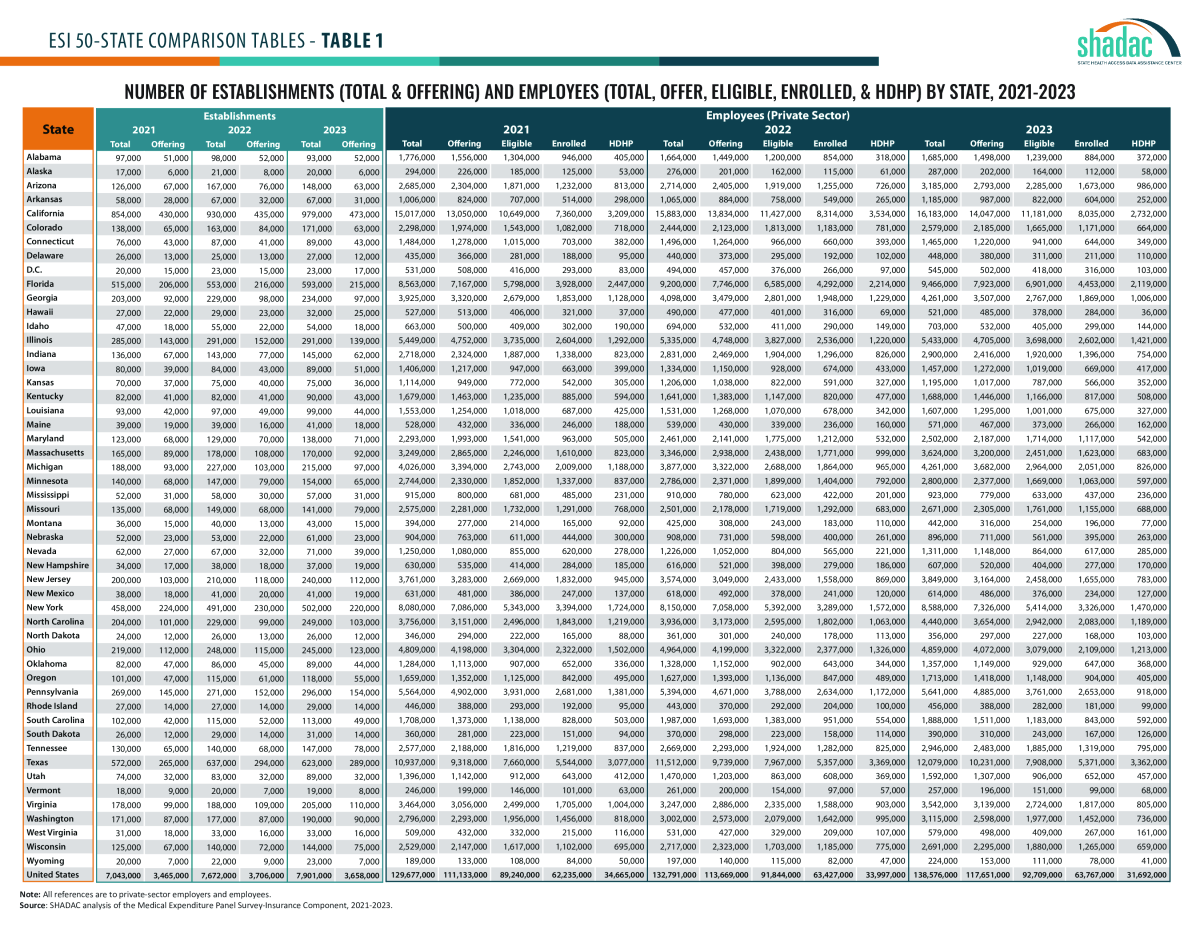
Task: Select the New Jersey row label
Action: [x=48, y=579]
